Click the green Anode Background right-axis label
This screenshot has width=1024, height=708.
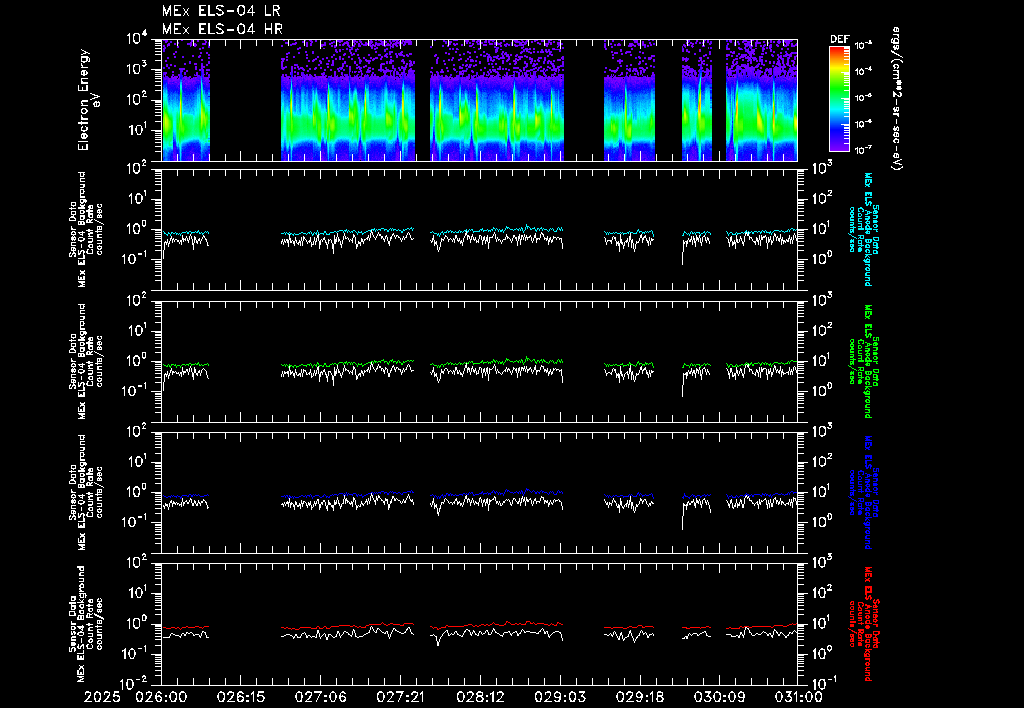[864, 361]
